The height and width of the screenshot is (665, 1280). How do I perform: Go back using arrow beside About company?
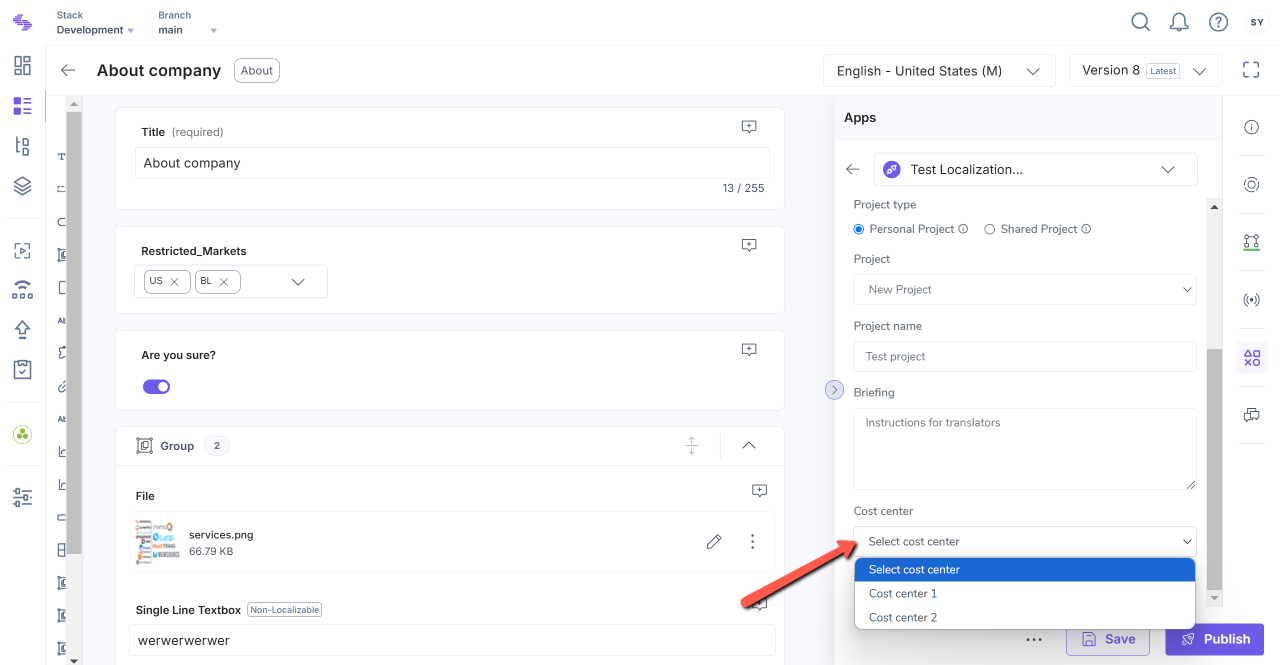click(x=68, y=70)
